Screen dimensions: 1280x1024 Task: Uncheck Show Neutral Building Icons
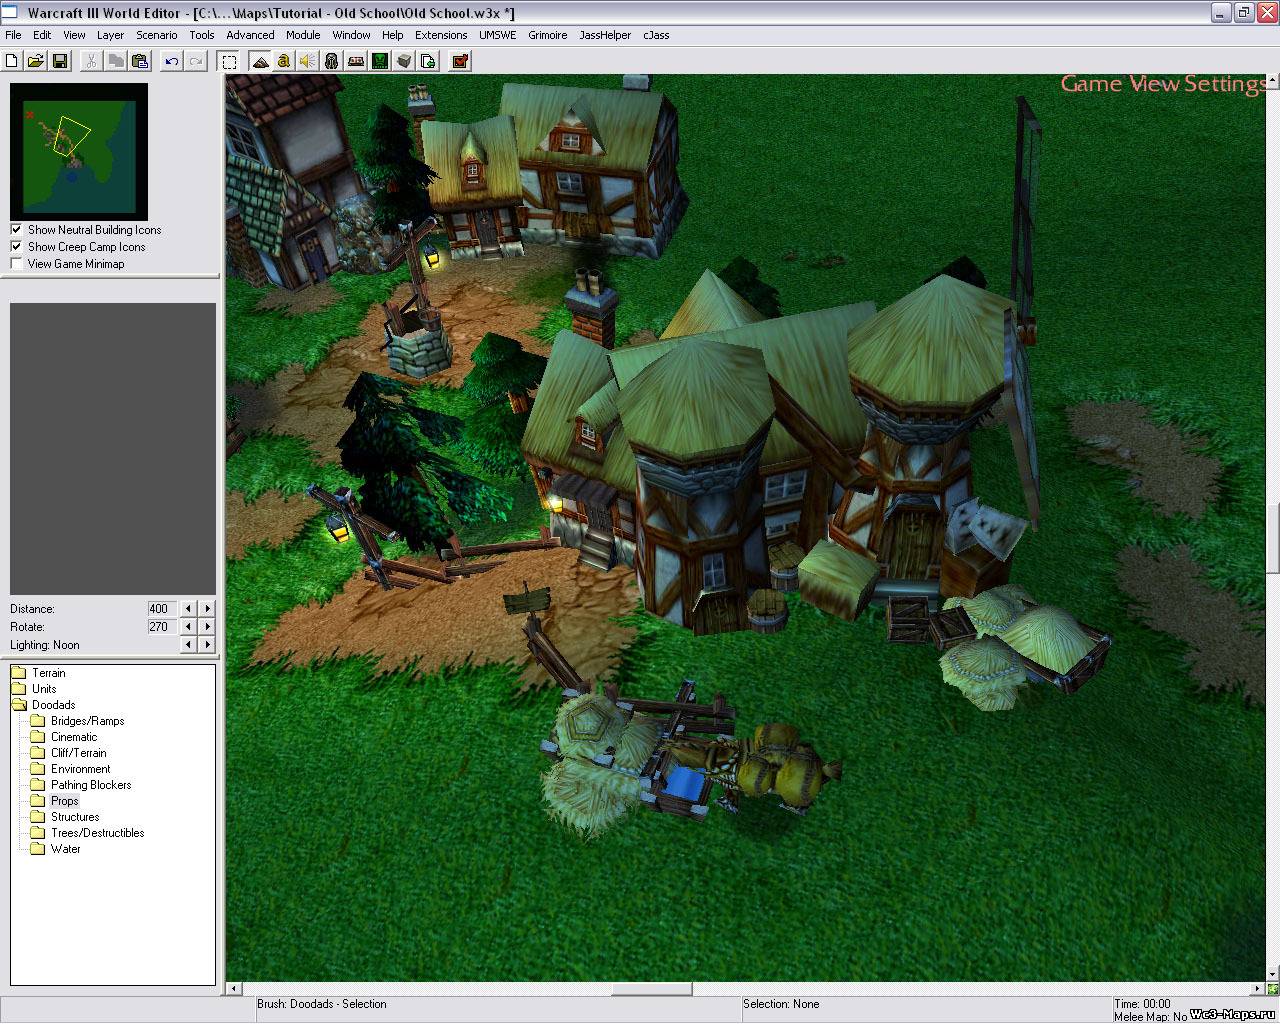16,230
